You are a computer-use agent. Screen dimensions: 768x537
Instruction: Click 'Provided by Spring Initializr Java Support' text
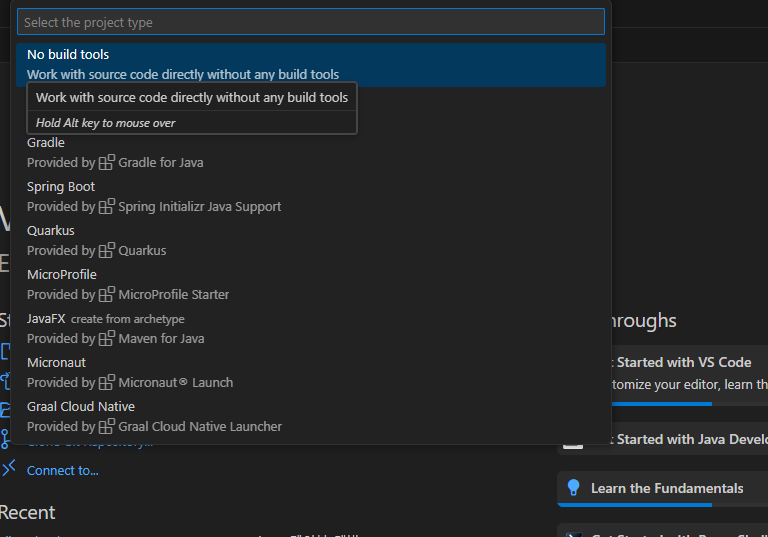(154, 207)
